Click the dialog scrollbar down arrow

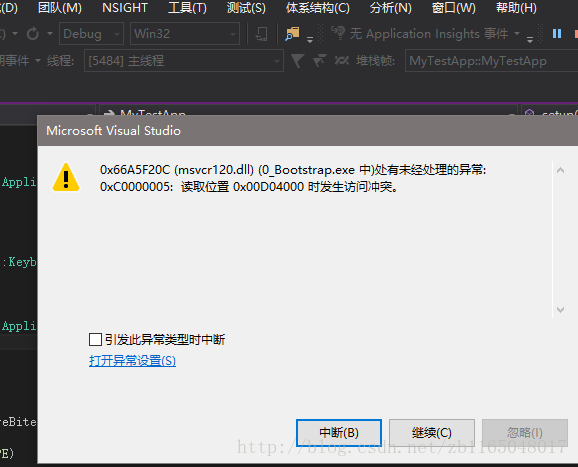(560, 309)
